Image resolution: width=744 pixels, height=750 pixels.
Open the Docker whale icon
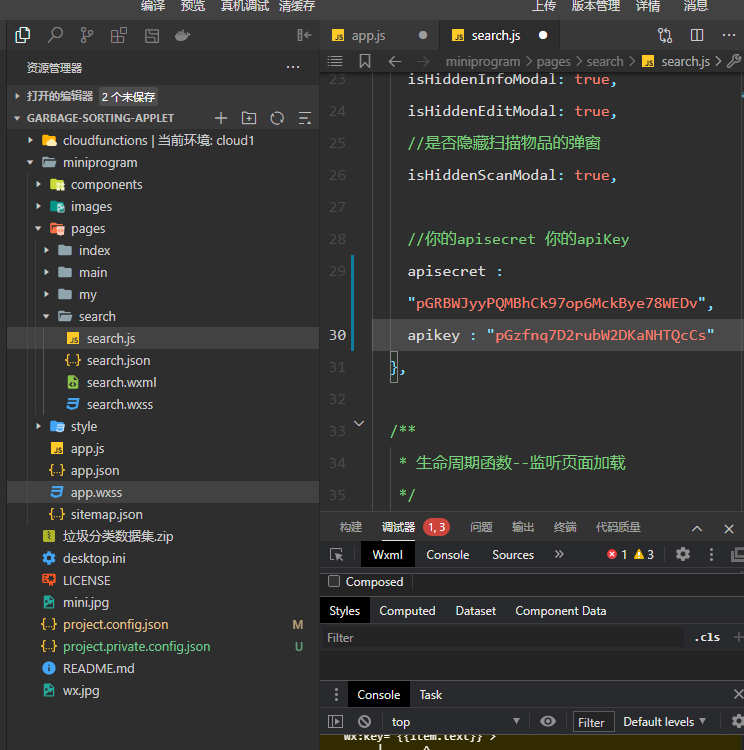[x=183, y=35]
